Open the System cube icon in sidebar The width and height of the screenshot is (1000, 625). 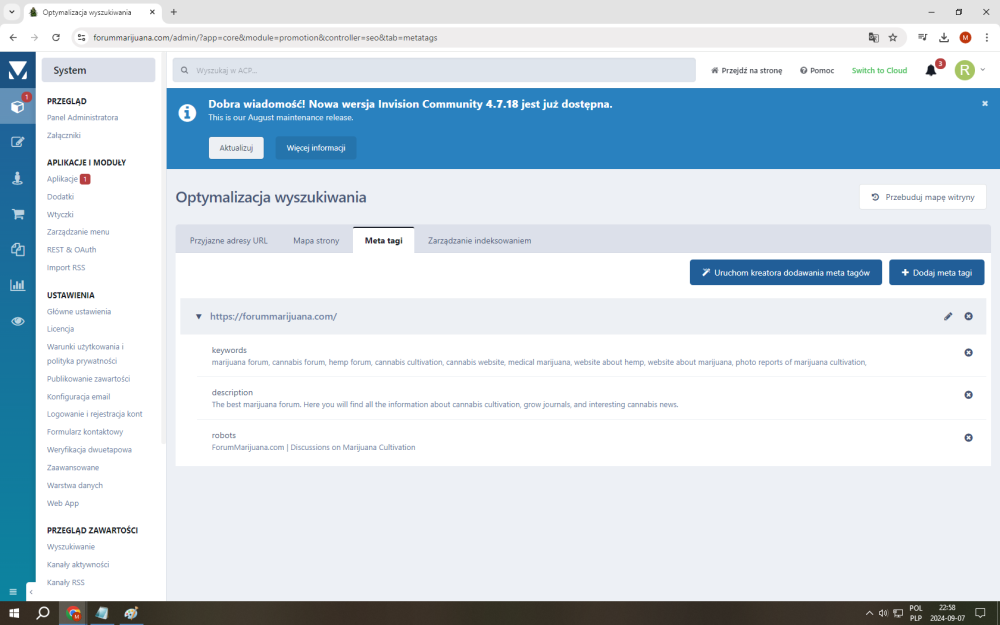pos(17,106)
